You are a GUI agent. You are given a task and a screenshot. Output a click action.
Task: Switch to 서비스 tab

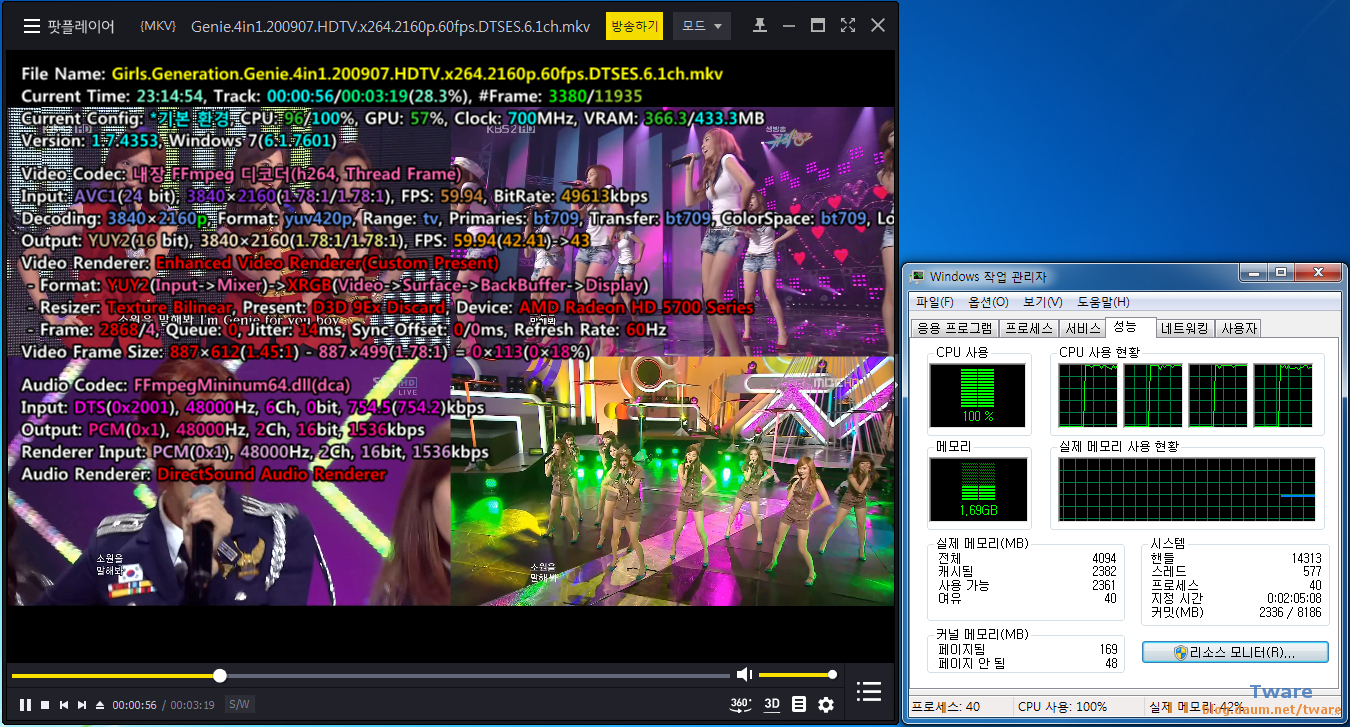pyautogui.click(x=1082, y=328)
